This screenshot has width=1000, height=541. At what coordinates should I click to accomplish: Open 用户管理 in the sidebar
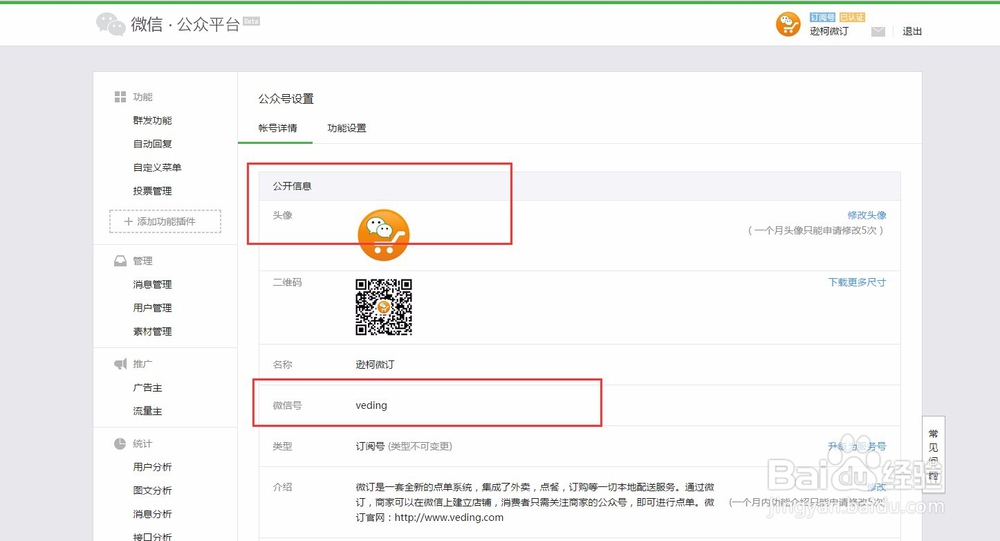[152, 308]
